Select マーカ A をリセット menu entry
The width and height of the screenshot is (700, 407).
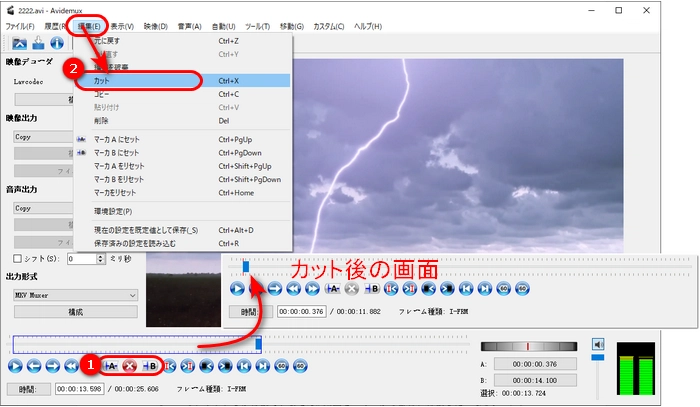(182, 166)
